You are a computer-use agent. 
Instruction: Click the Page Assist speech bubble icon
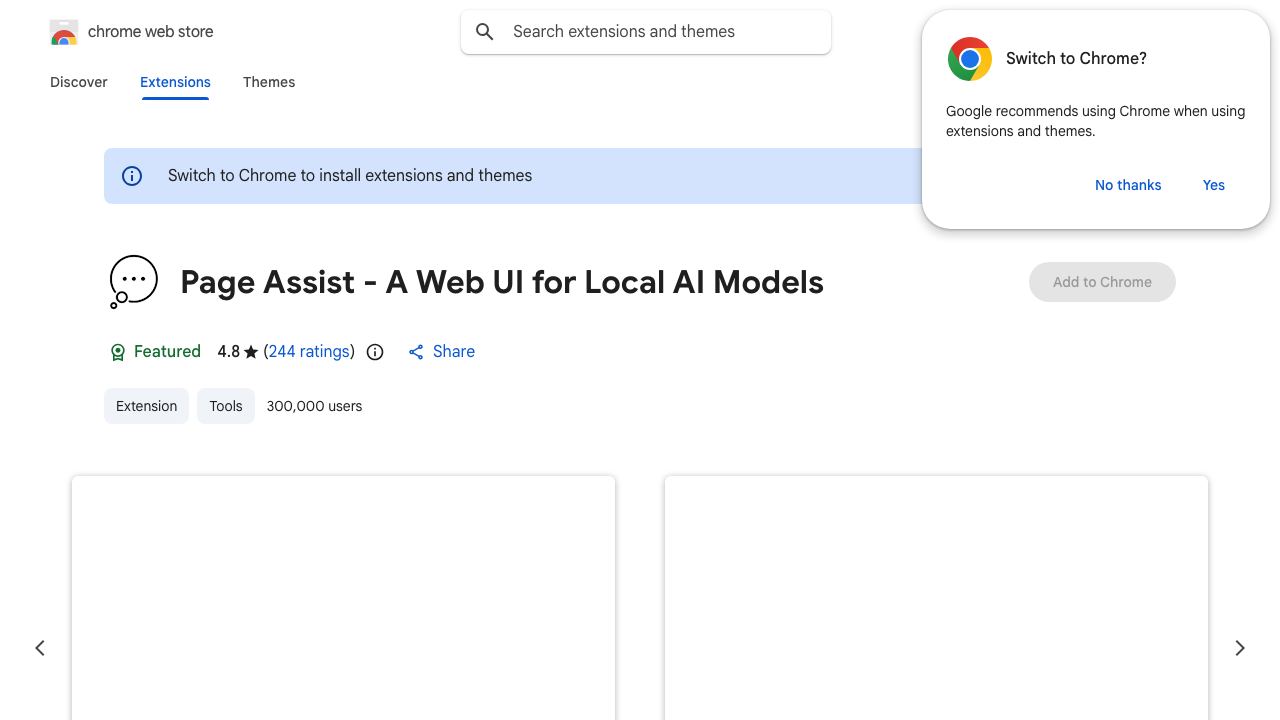pyautogui.click(x=133, y=282)
